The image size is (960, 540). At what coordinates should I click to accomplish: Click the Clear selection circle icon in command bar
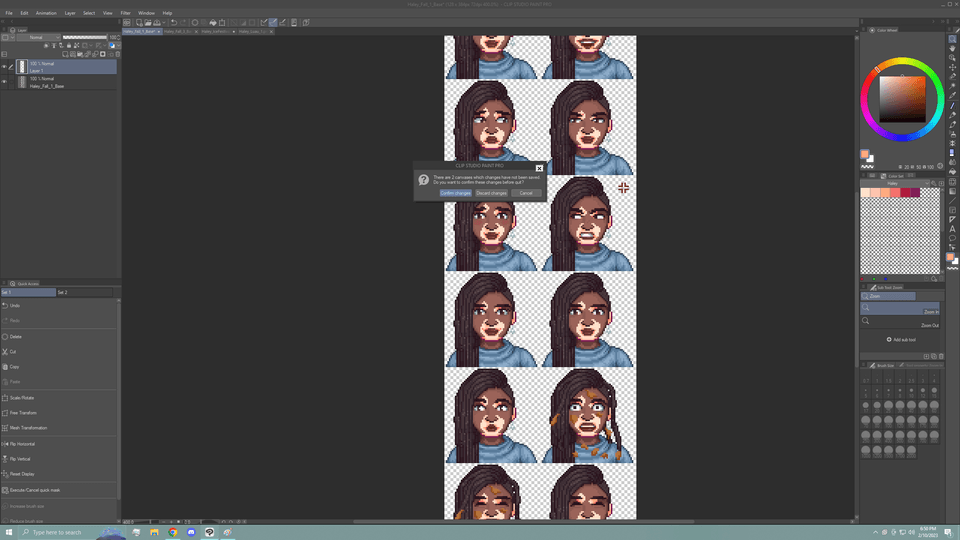[x=195, y=23]
